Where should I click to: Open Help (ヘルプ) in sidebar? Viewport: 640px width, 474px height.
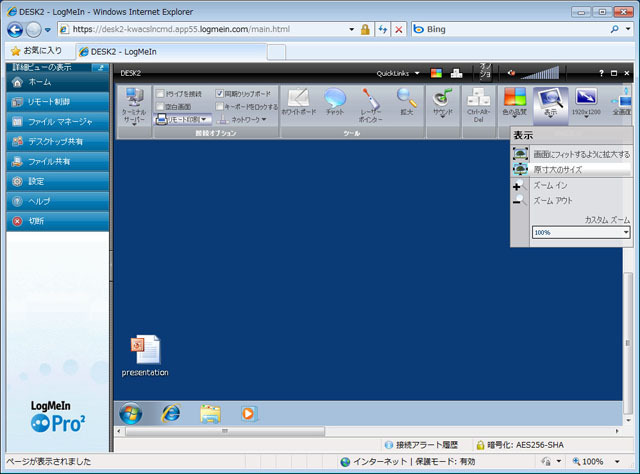(x=58, y=201)
